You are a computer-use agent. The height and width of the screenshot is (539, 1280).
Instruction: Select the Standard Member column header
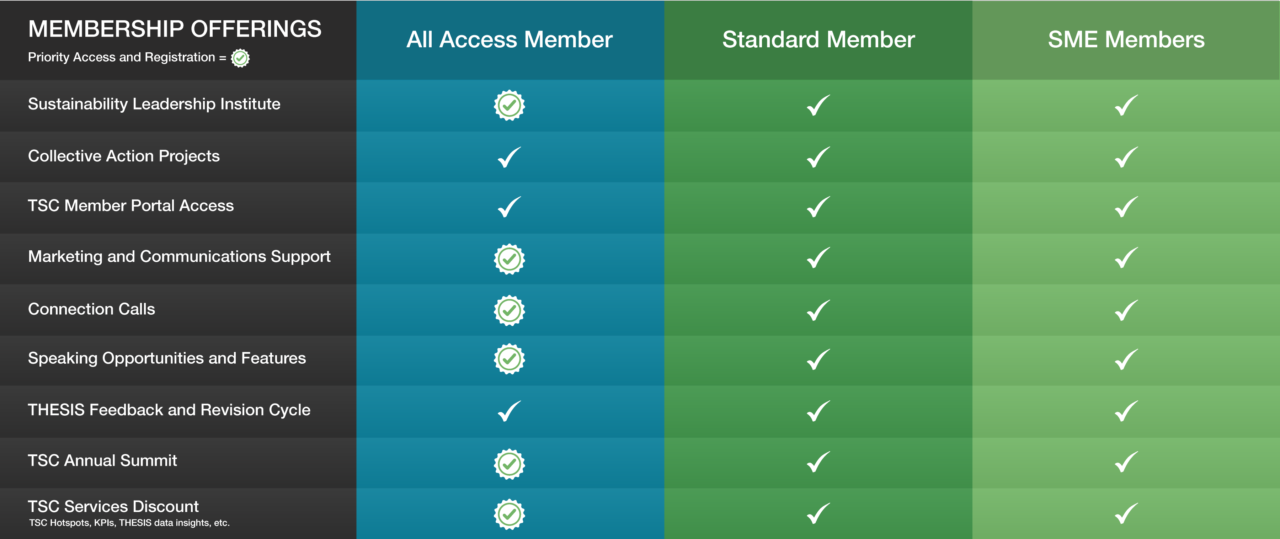click(819, 40)
